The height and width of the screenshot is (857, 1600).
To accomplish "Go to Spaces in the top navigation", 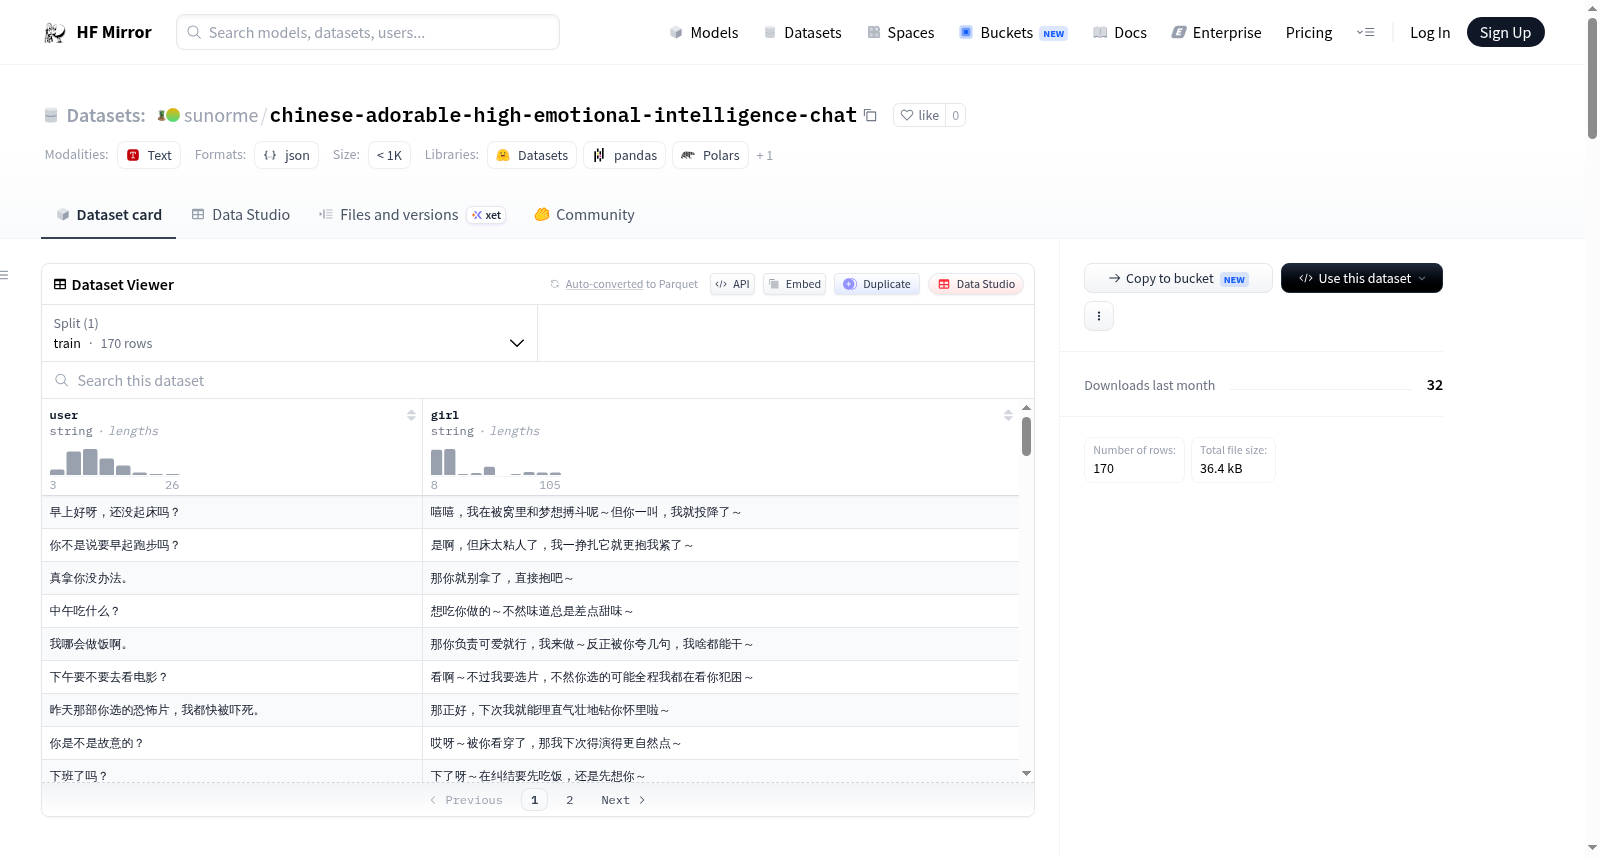I will (x=901, y=33).
